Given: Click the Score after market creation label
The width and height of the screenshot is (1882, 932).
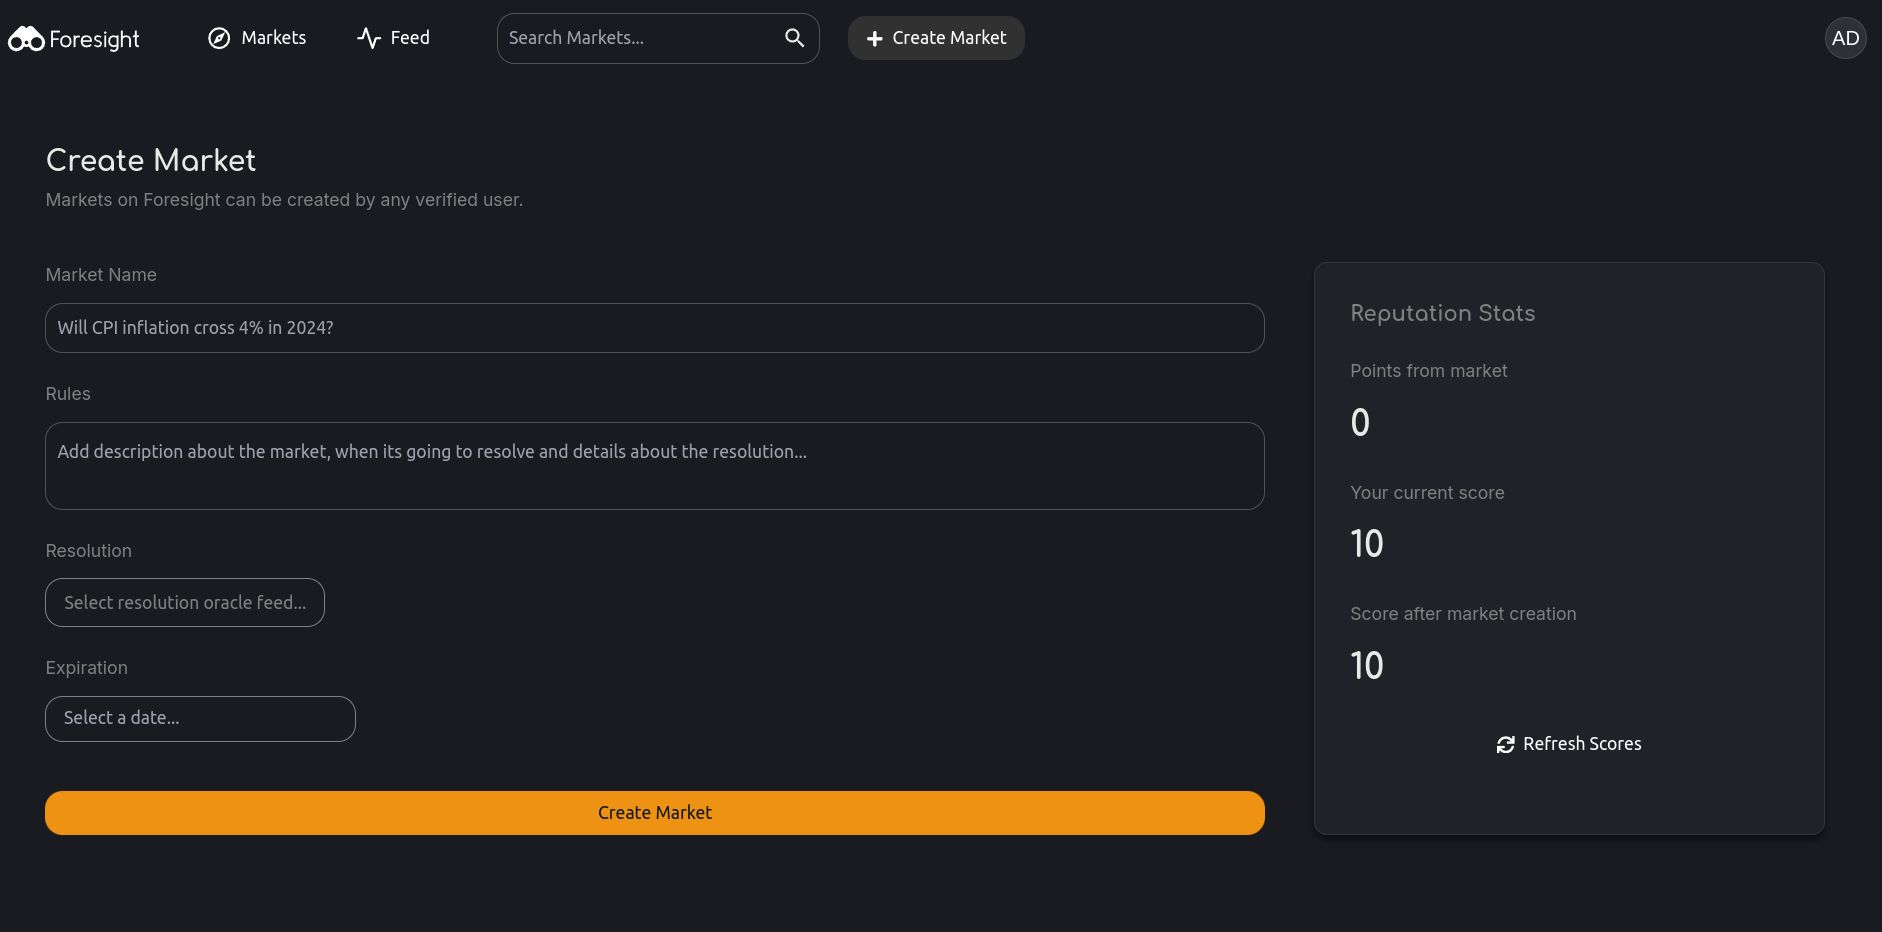Looking at the screenshot, I should (1463, 614).
